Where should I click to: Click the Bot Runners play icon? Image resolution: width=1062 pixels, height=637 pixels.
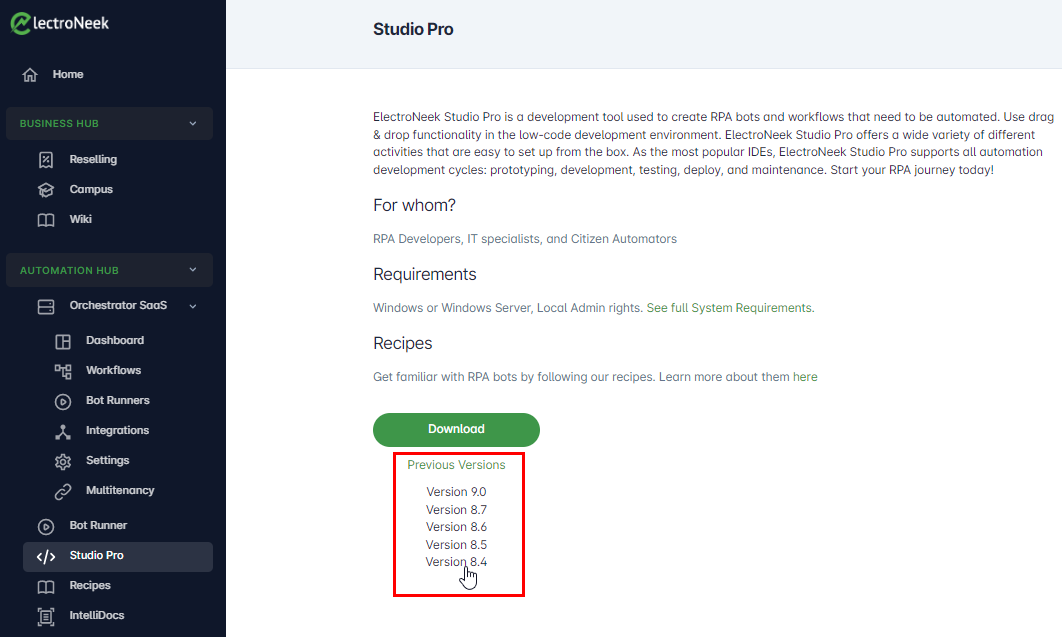pyautogui.click(x=62, y=401)
